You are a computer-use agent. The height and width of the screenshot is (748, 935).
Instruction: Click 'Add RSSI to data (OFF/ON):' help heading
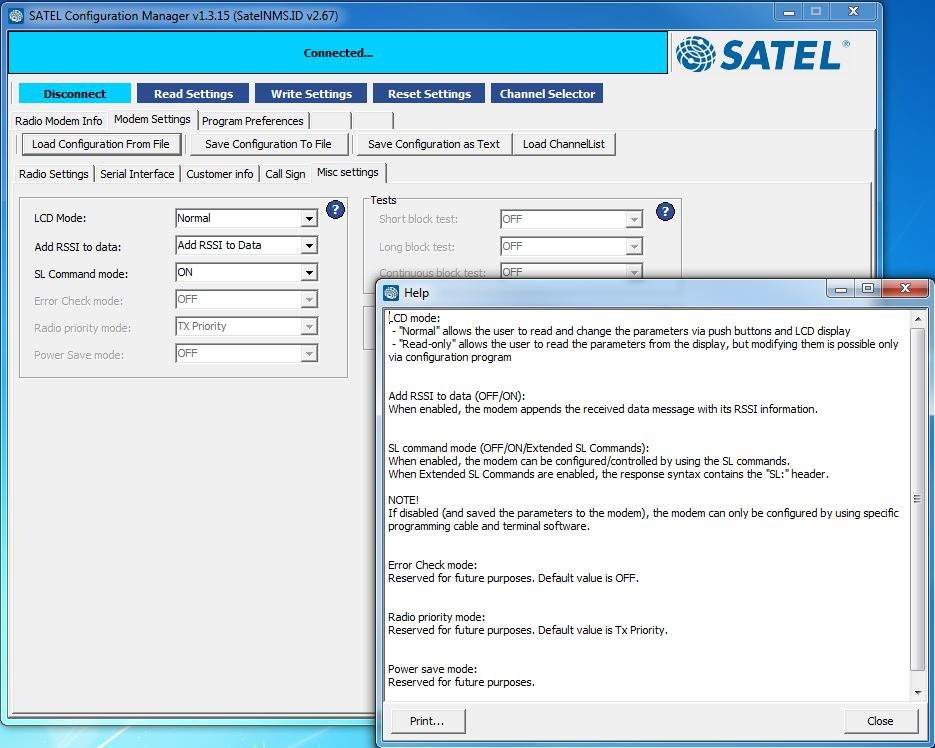click(457, 396)
